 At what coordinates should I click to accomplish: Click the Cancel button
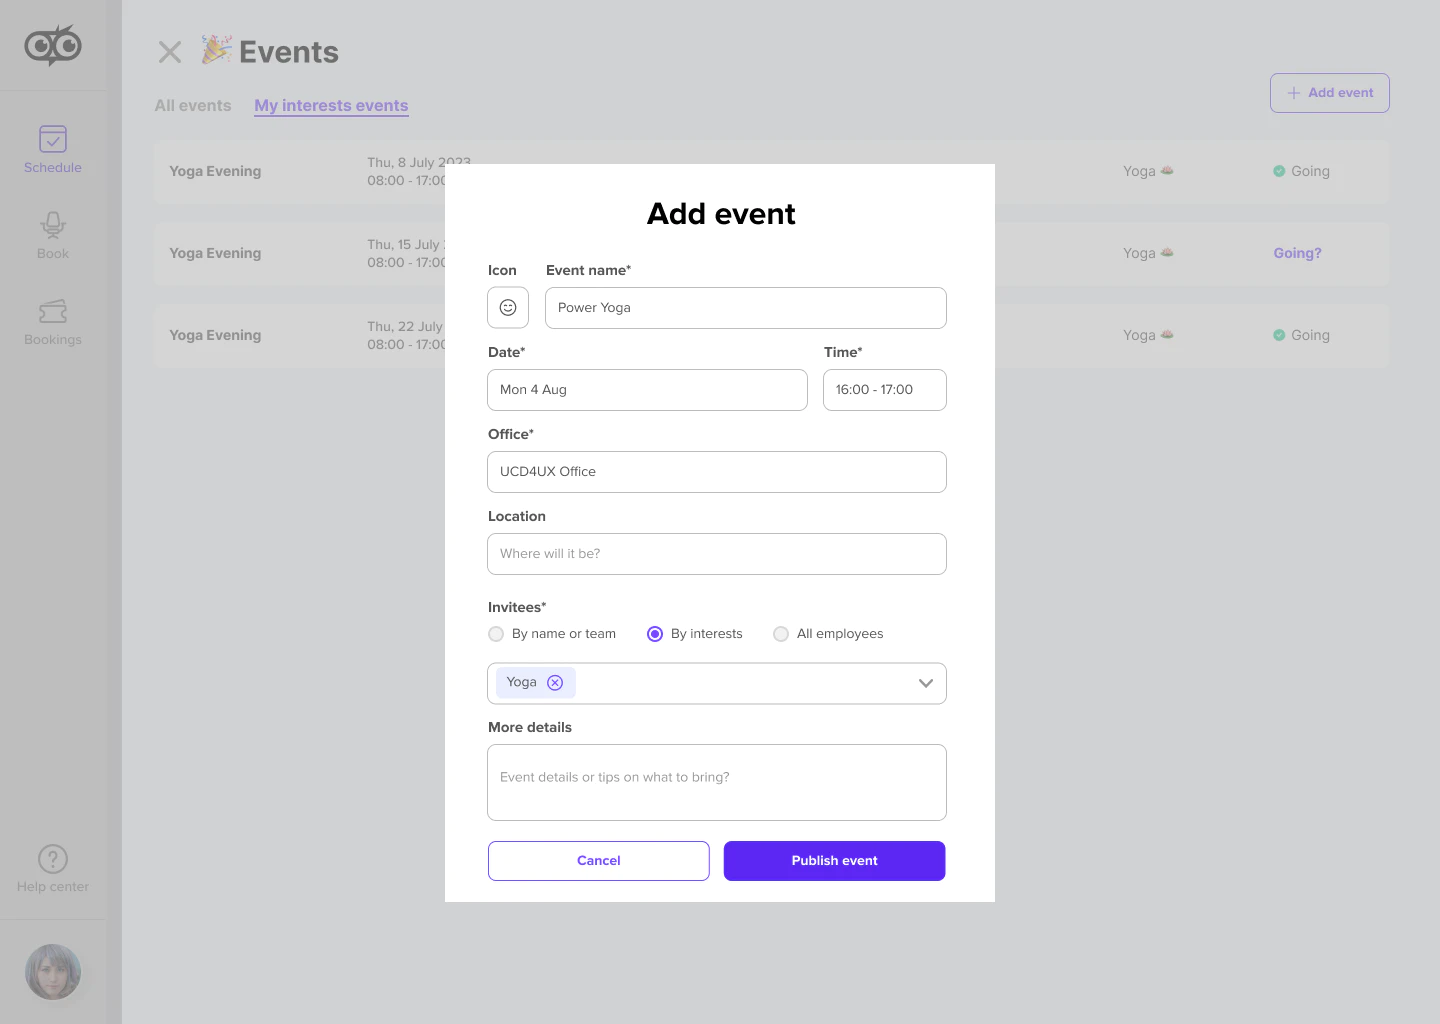pyautogui.click(x=599, y=861)
